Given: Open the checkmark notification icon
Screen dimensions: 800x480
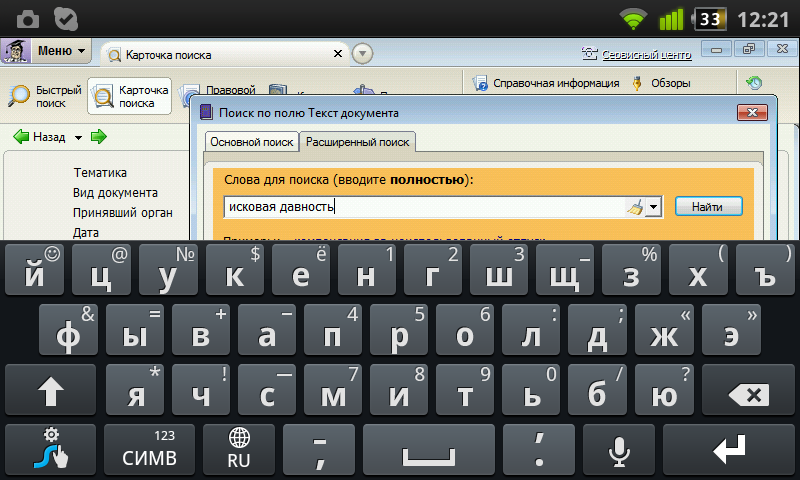Looking at the screenshot, I should 66,19.
